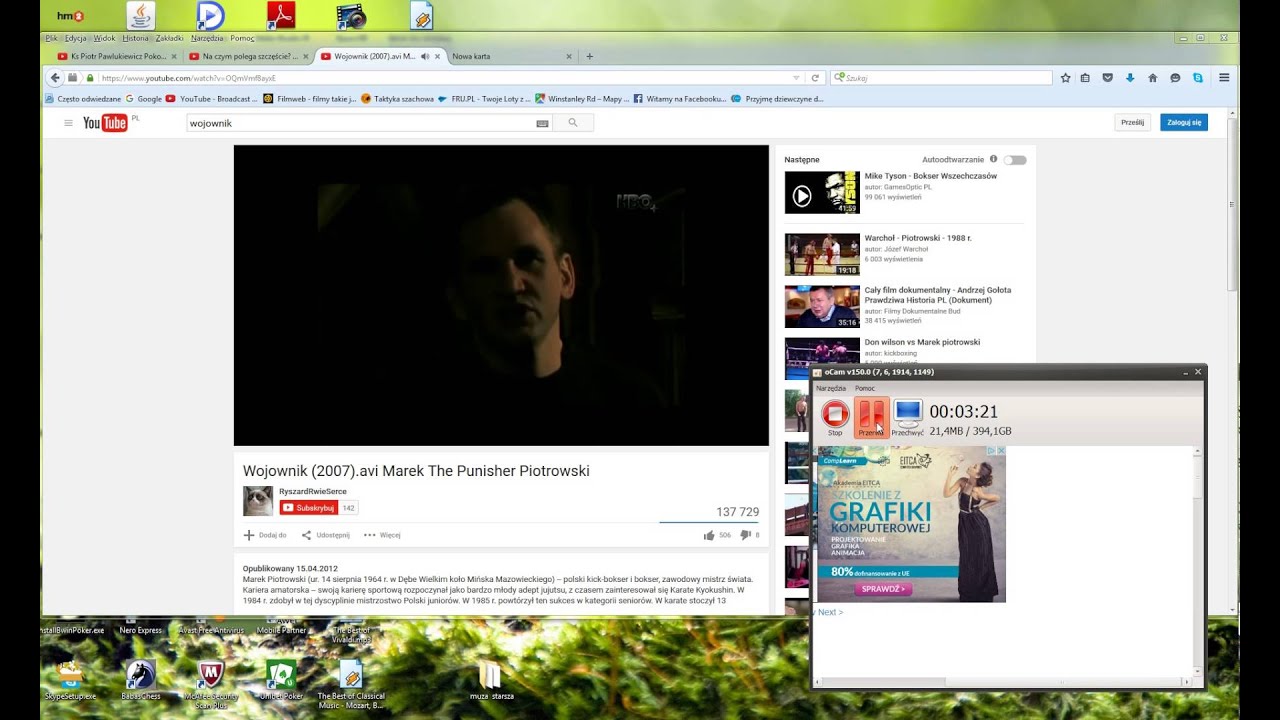
Task: Click the Next link in oCam window
Action: tap(830, 612)
